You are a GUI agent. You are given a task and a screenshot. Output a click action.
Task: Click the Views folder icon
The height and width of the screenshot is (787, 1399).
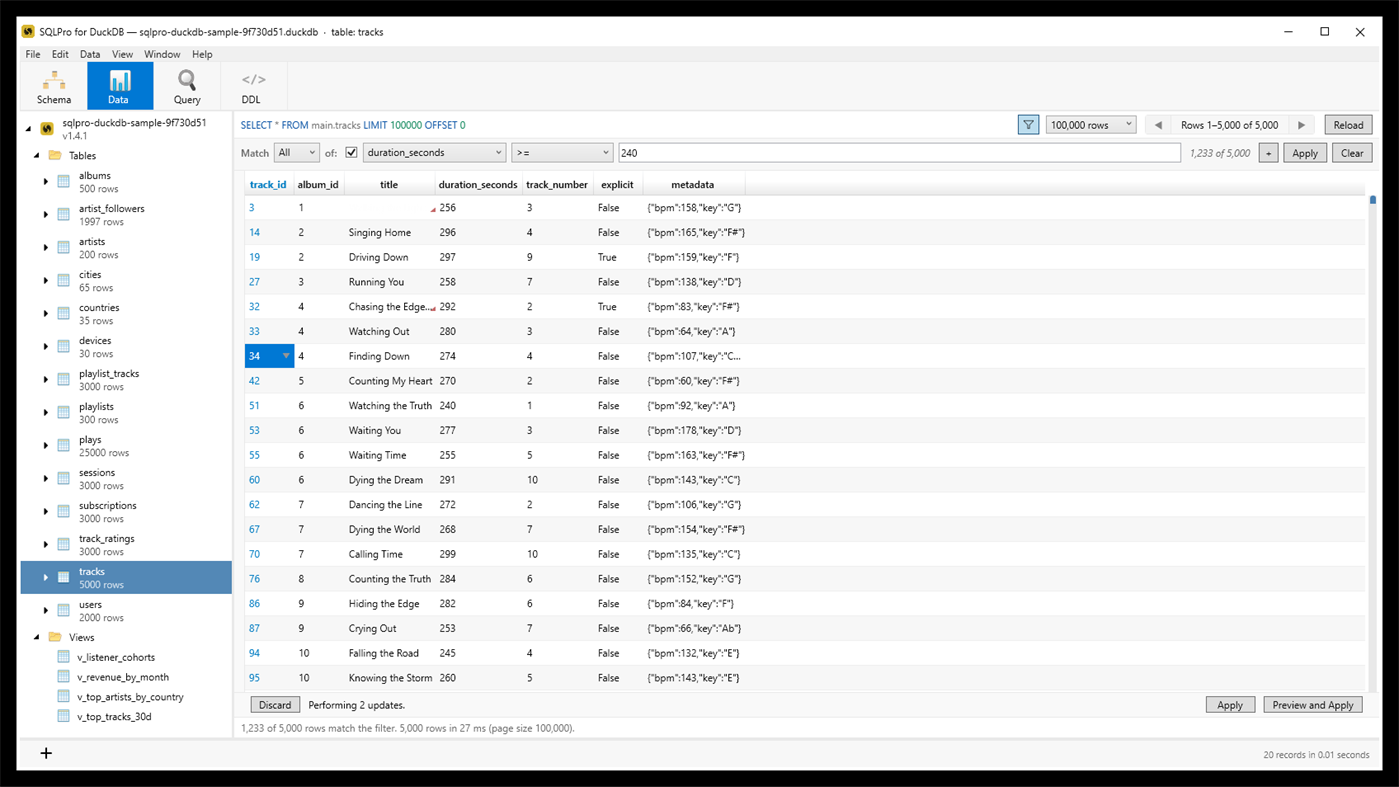pyautogui.click(x=55, y=637)
